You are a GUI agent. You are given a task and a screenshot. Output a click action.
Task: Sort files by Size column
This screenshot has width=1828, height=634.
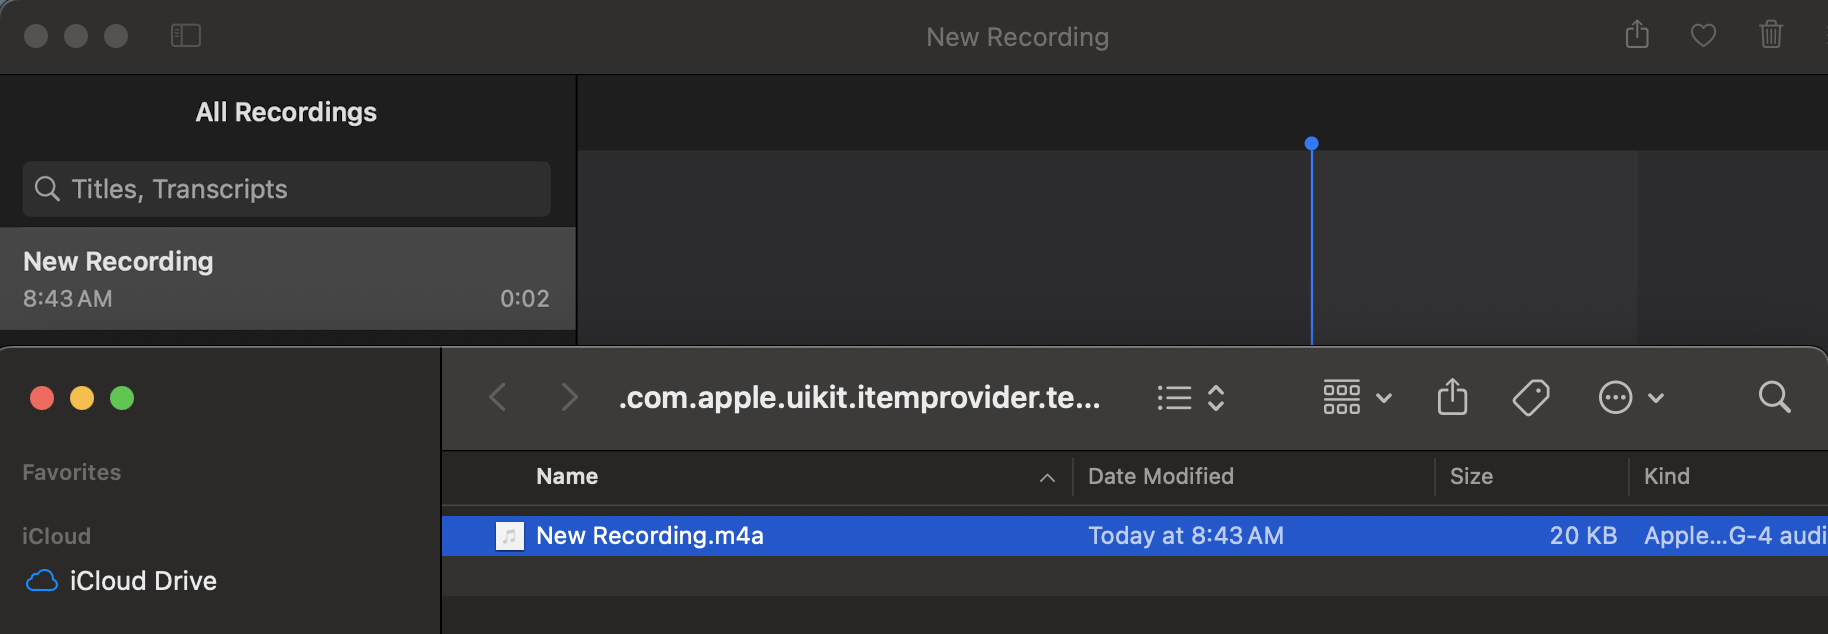tap(1471, 477)
